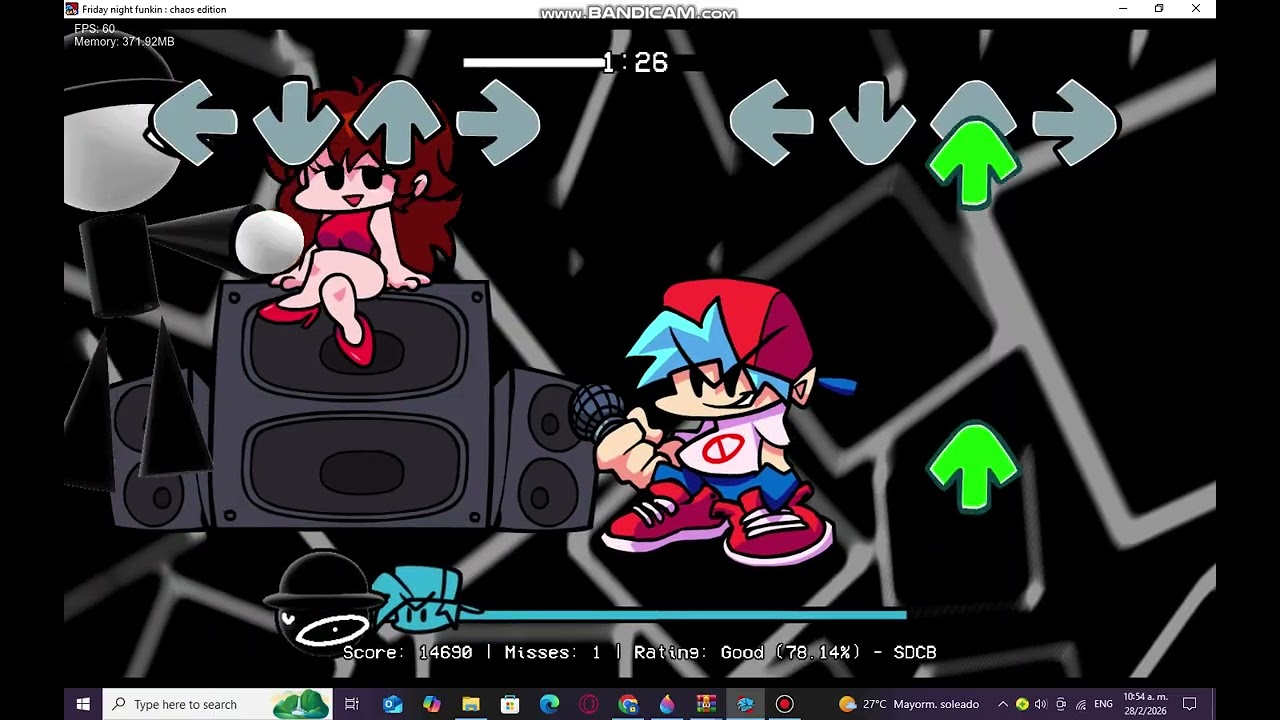Switch to the running Friday Night Funkin taskbar icon
Viewport: 1280px width, 720px height.
tap(745, 704)
